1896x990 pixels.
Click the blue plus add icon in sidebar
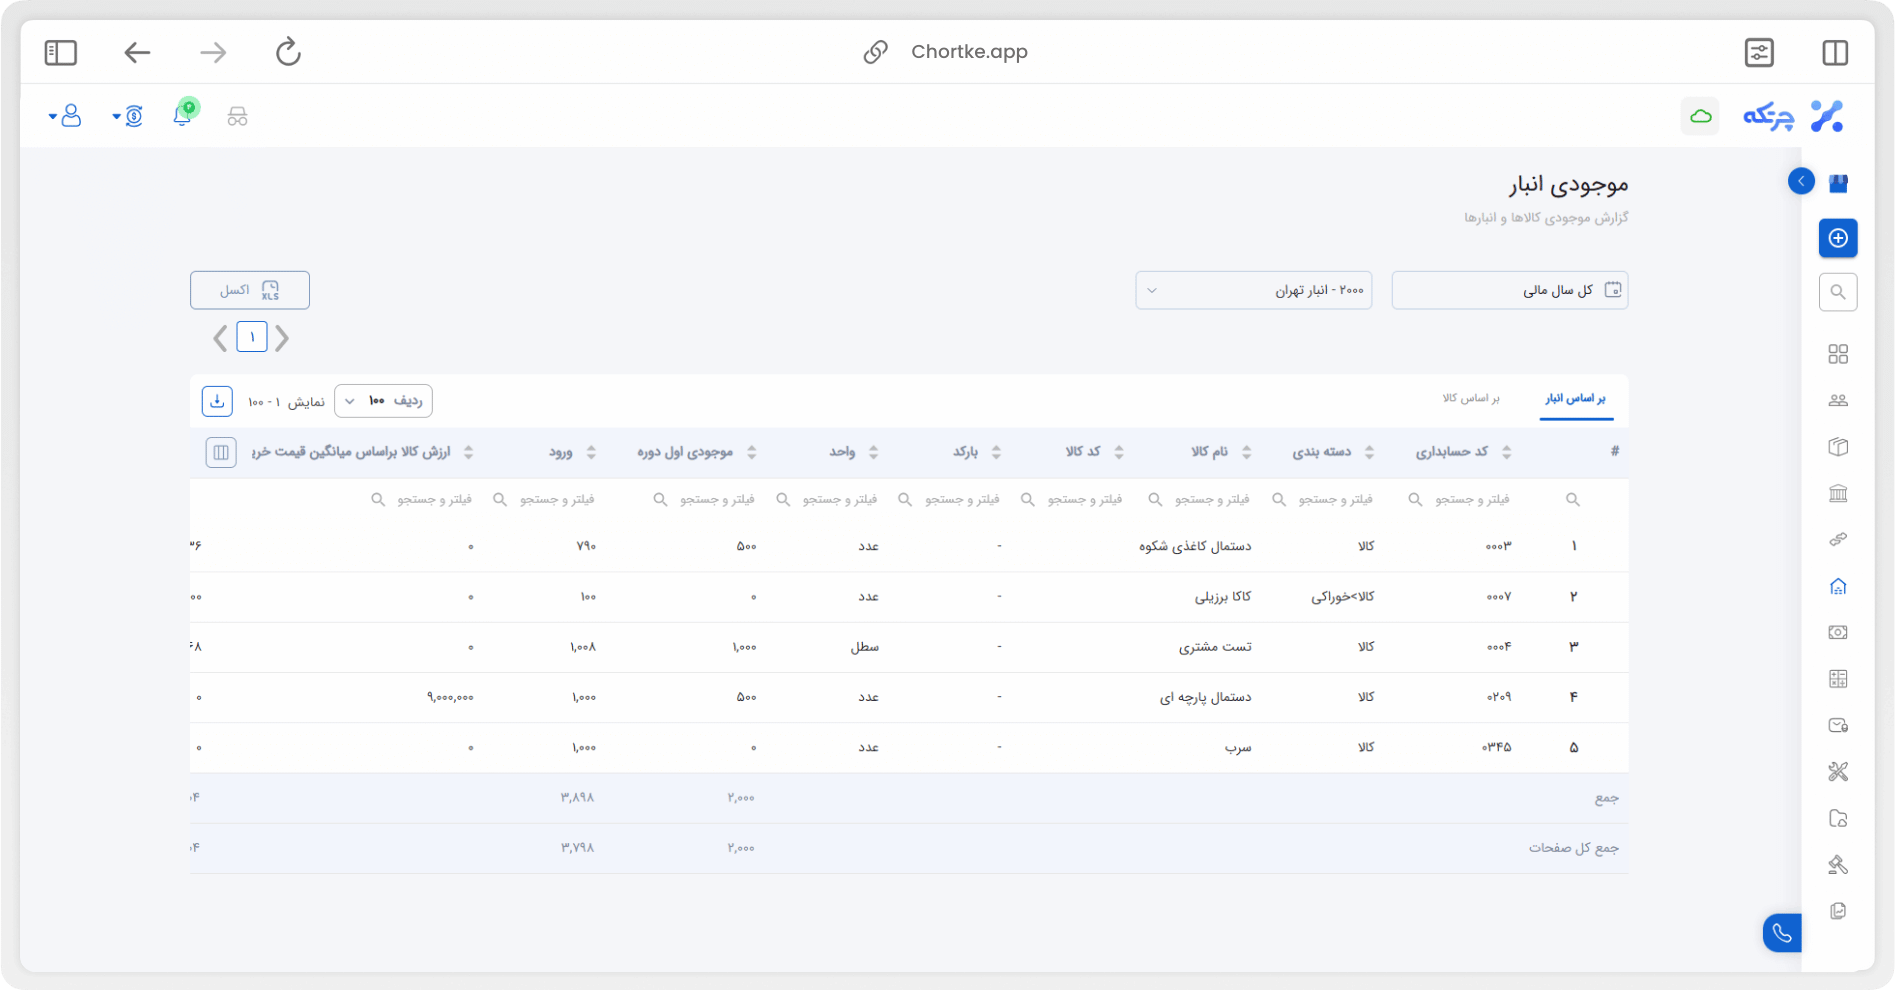(x=1838, y=238)
